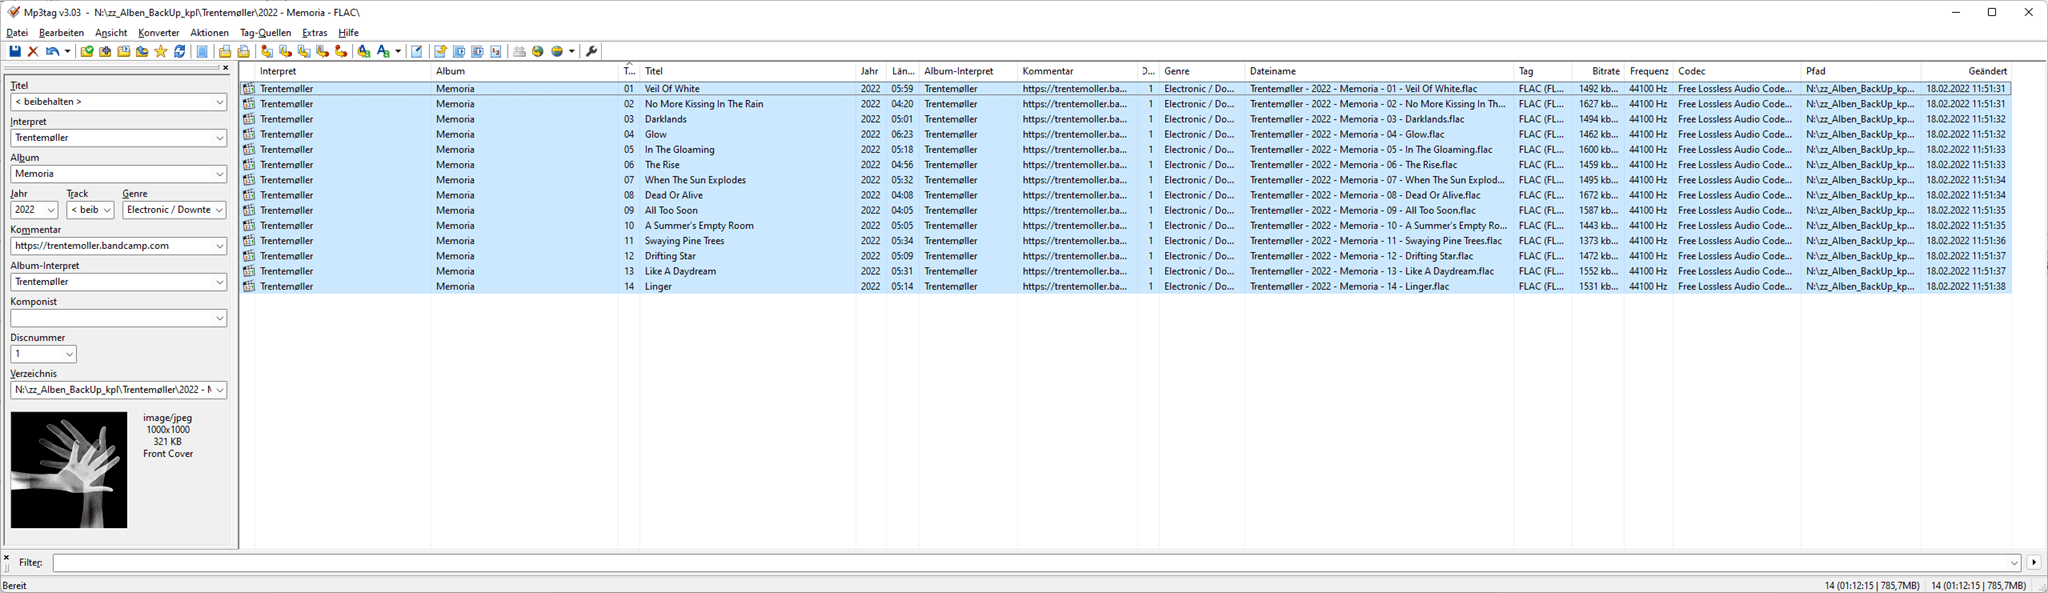Remove tag with the red X icon
Viewport: 2048px width, 593px height.
[33, 51]
